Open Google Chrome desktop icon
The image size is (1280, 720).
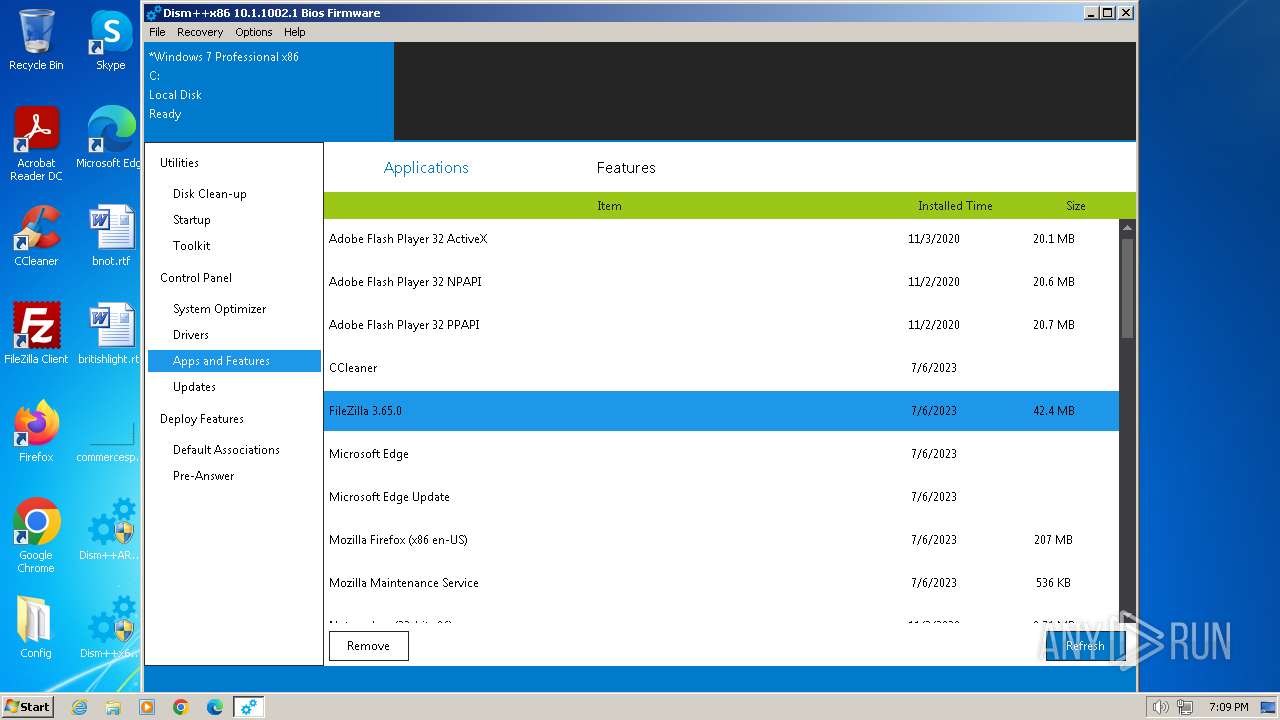tap(36, 536)
